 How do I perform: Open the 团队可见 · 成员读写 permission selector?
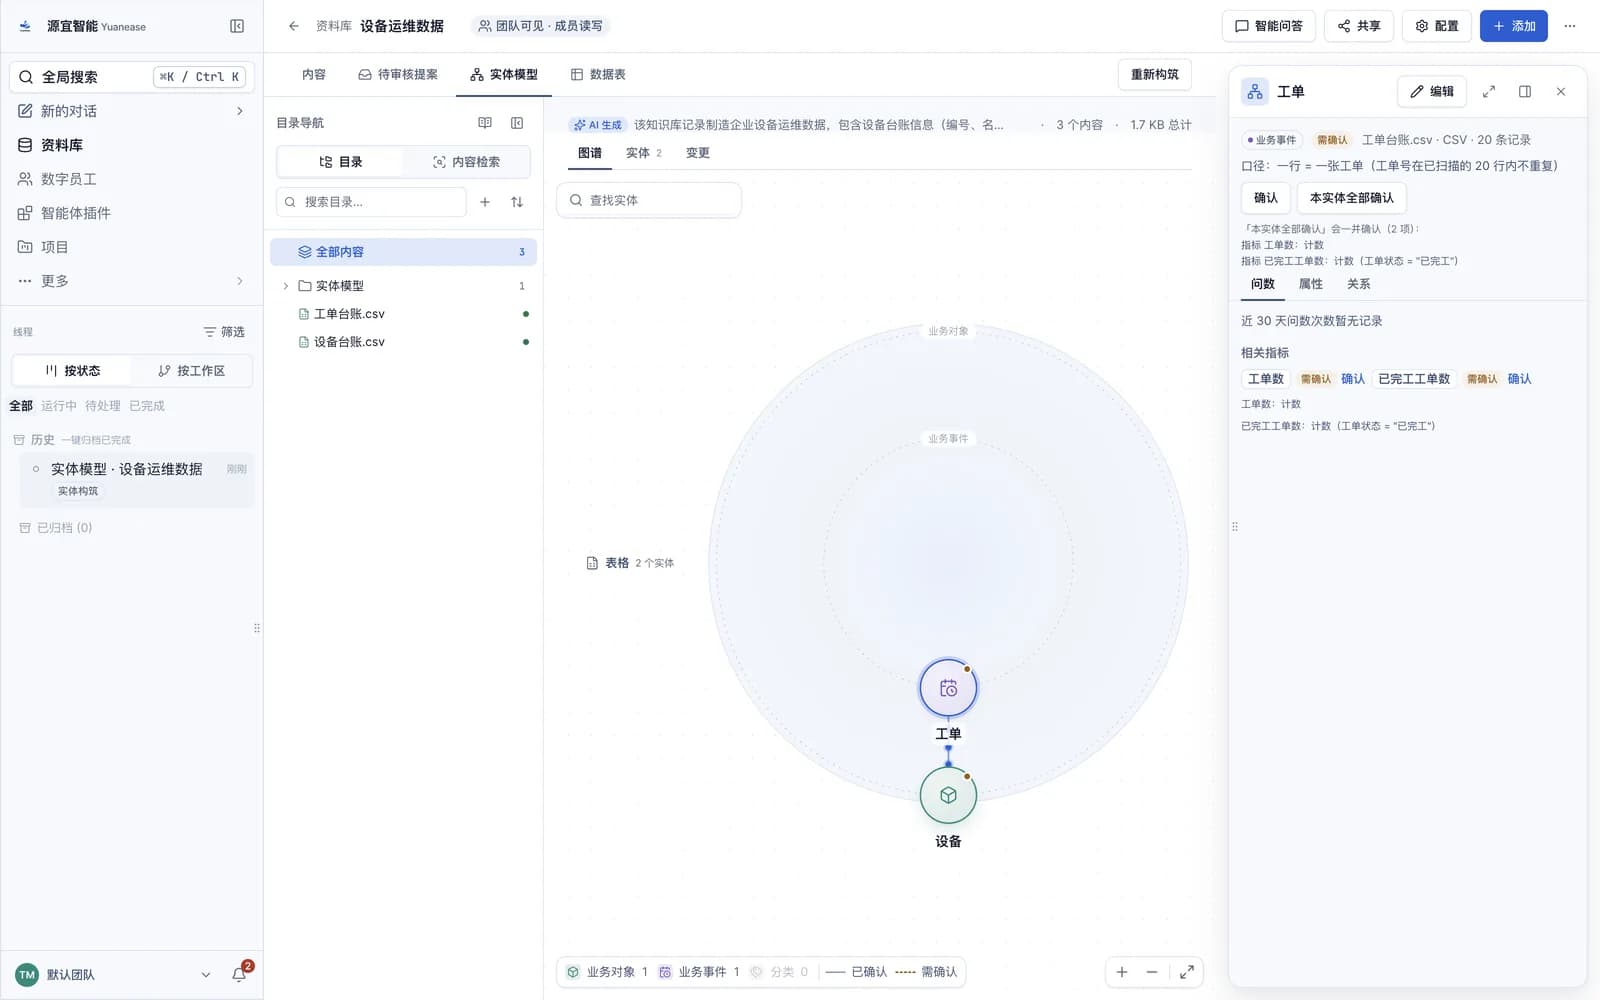pyautogui.click(x=540, y=26)
